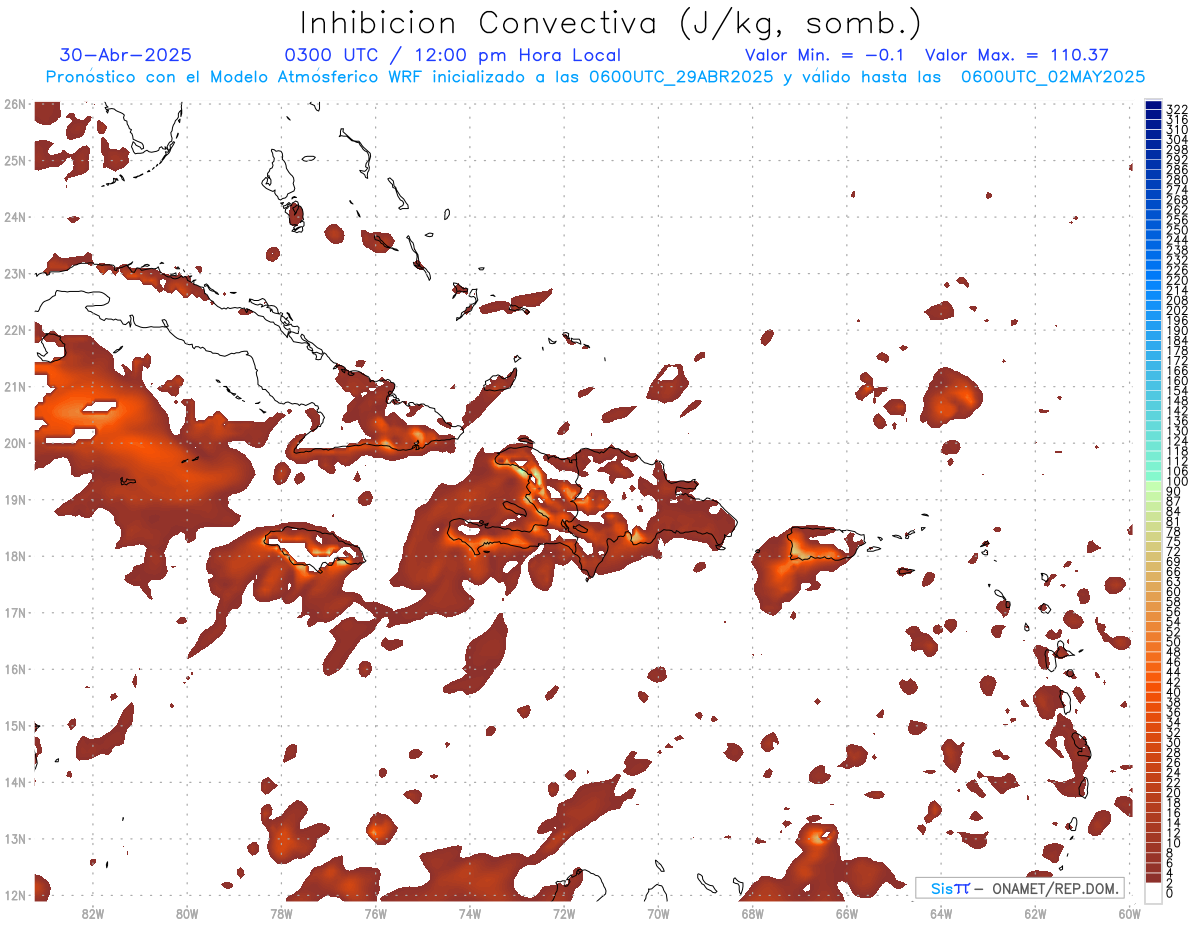The image size is (1200, 927).
Task: Click the 60W longitude label
Action: pyautogui.click(x=1129, y=913)
